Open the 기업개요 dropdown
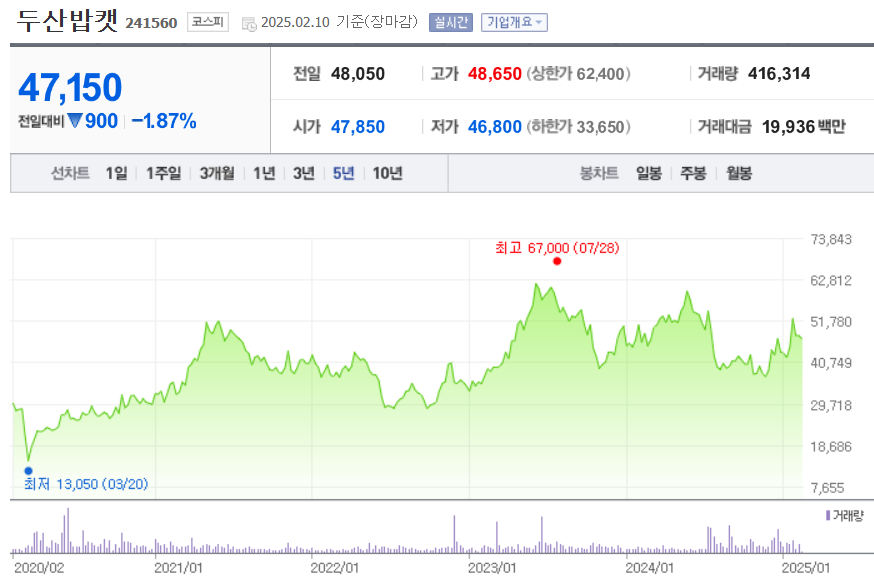The width and height of the screenshot is (874, 586). pos(514,22)
